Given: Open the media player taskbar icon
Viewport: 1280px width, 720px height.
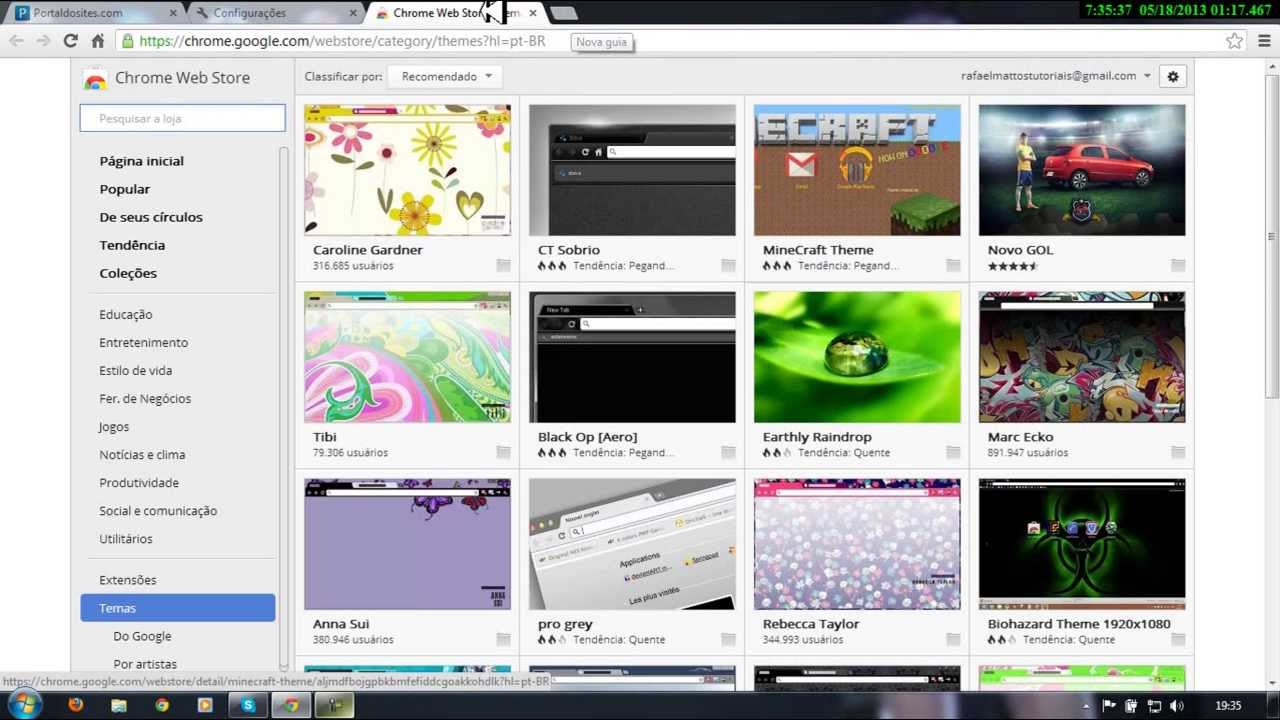Looking at the screenshot, I should [x=205, y=705].
